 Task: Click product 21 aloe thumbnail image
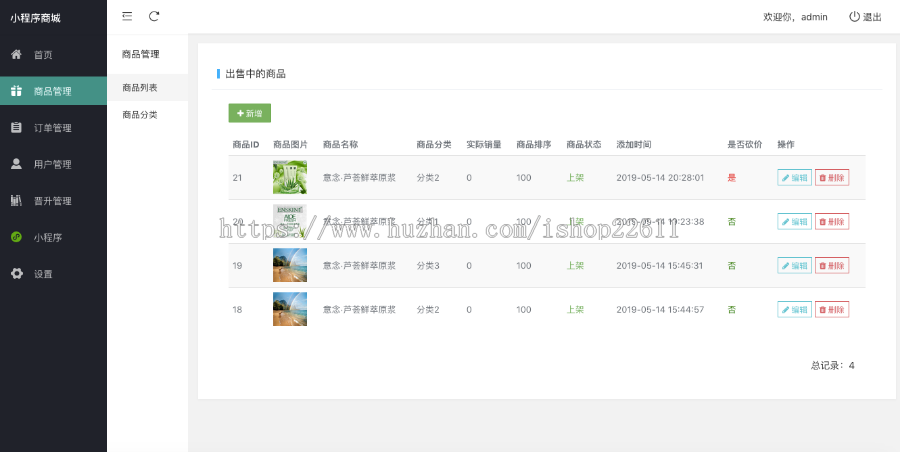click(x=290, y=177)
